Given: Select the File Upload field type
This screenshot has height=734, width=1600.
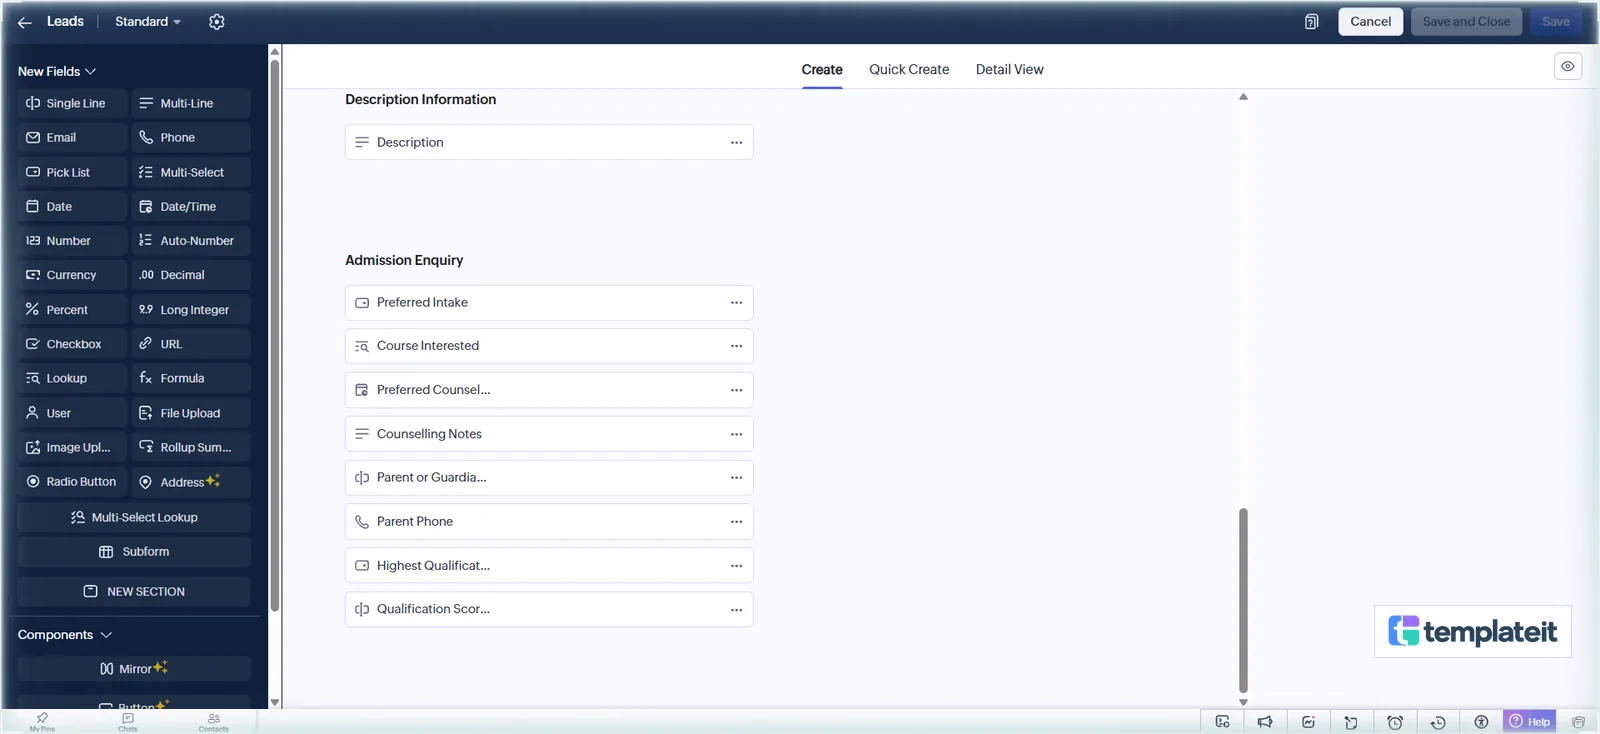Looking at the screenshot, I should pos(191,413).
